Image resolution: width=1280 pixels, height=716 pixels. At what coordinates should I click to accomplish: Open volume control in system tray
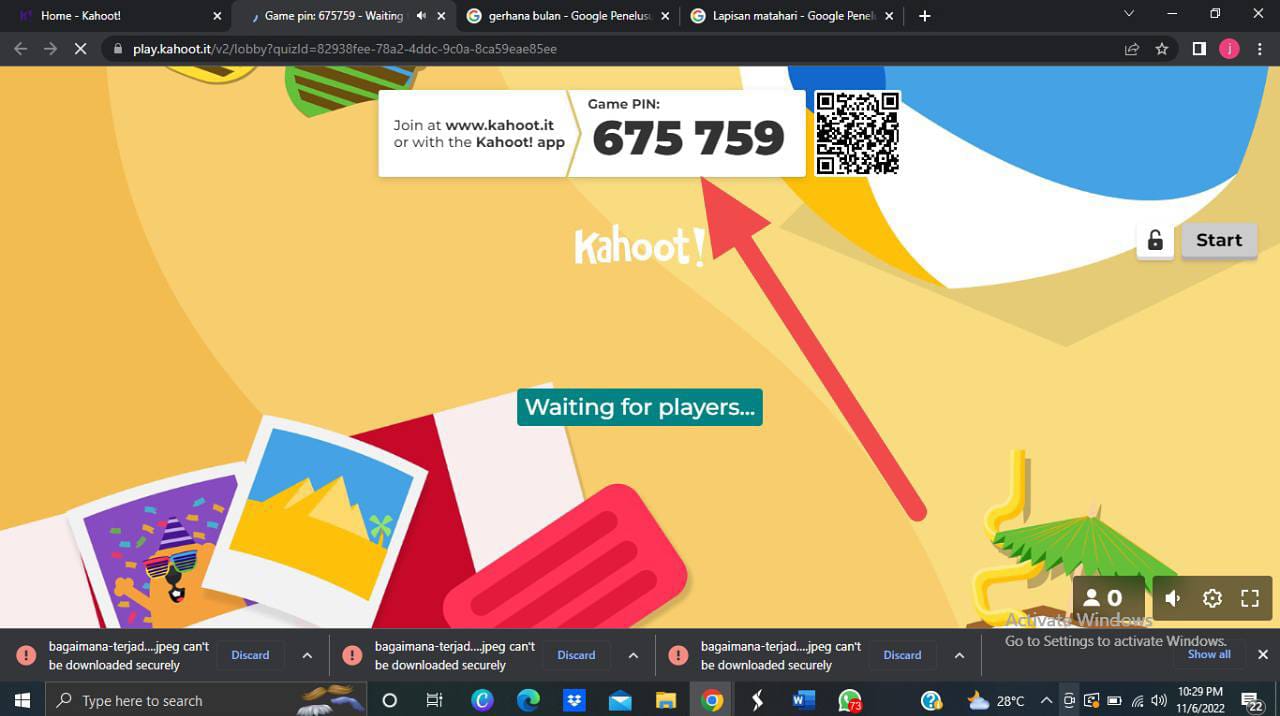point(1160,700)
